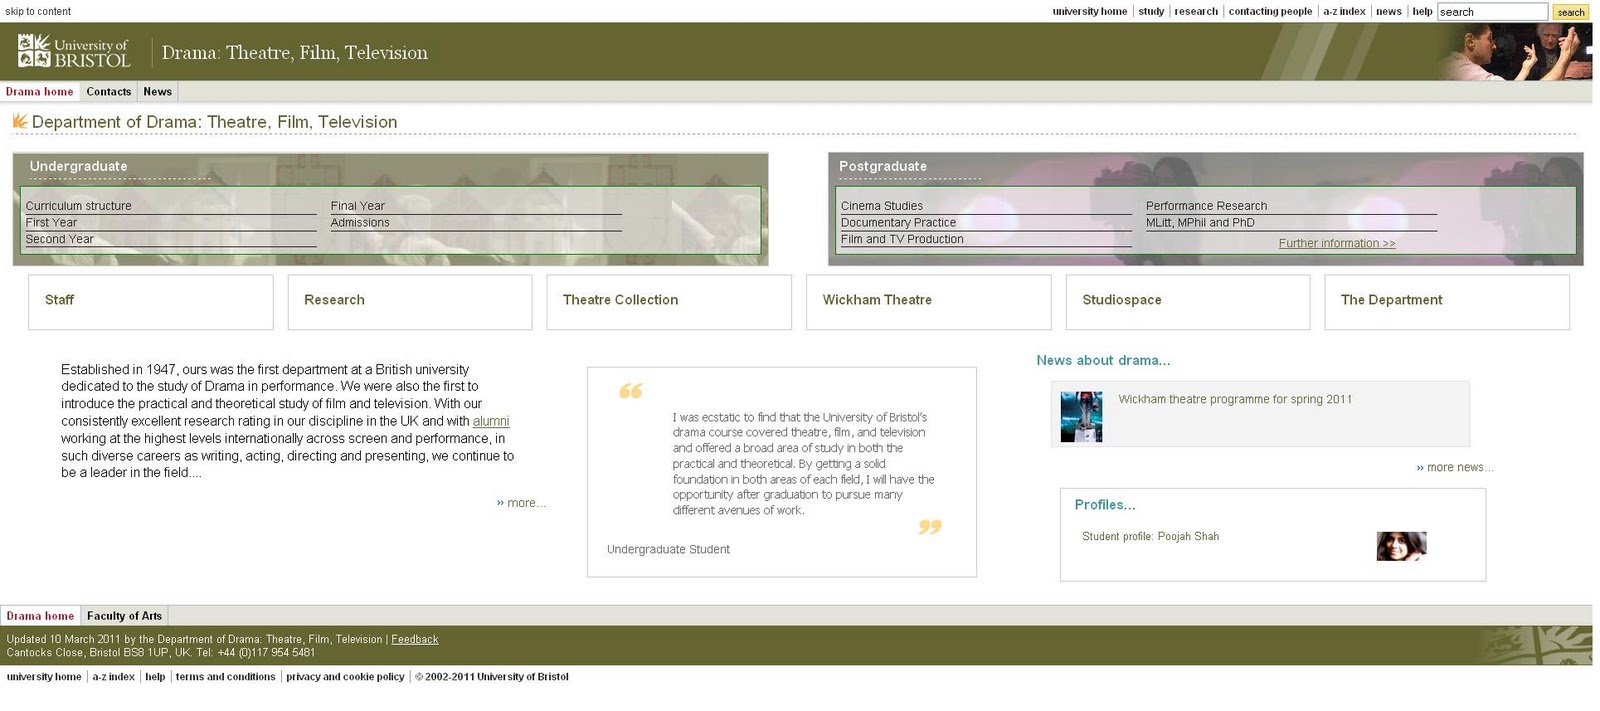Screen dimensions: 1600x711
Task: Open the 'Curriculum structure' undergraduate link
Action: coord(79,206)
